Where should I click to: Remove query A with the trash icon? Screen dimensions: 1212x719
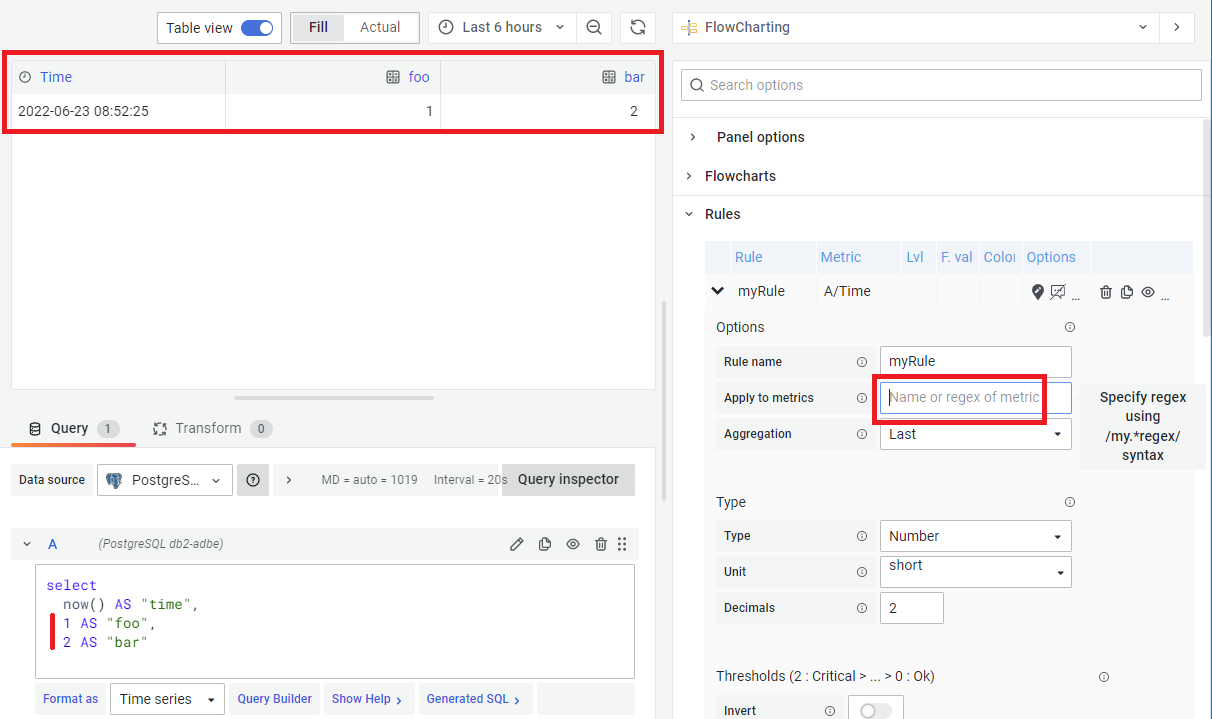(x=601, y=544)
